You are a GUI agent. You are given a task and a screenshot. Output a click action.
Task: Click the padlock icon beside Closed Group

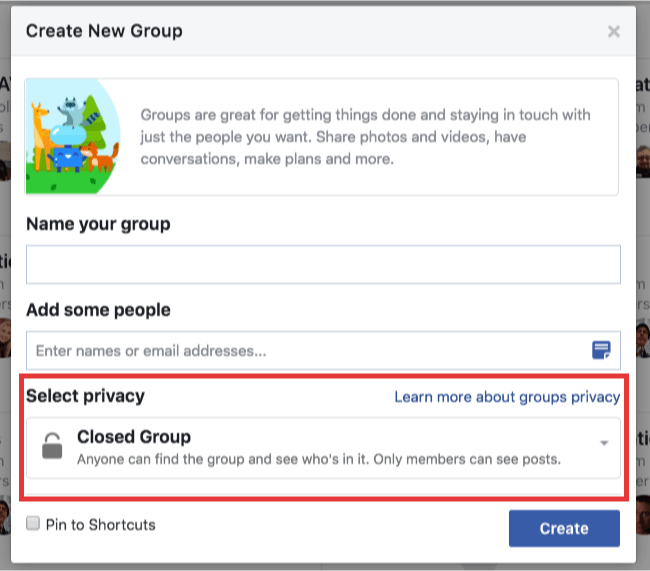click(52, 446)
